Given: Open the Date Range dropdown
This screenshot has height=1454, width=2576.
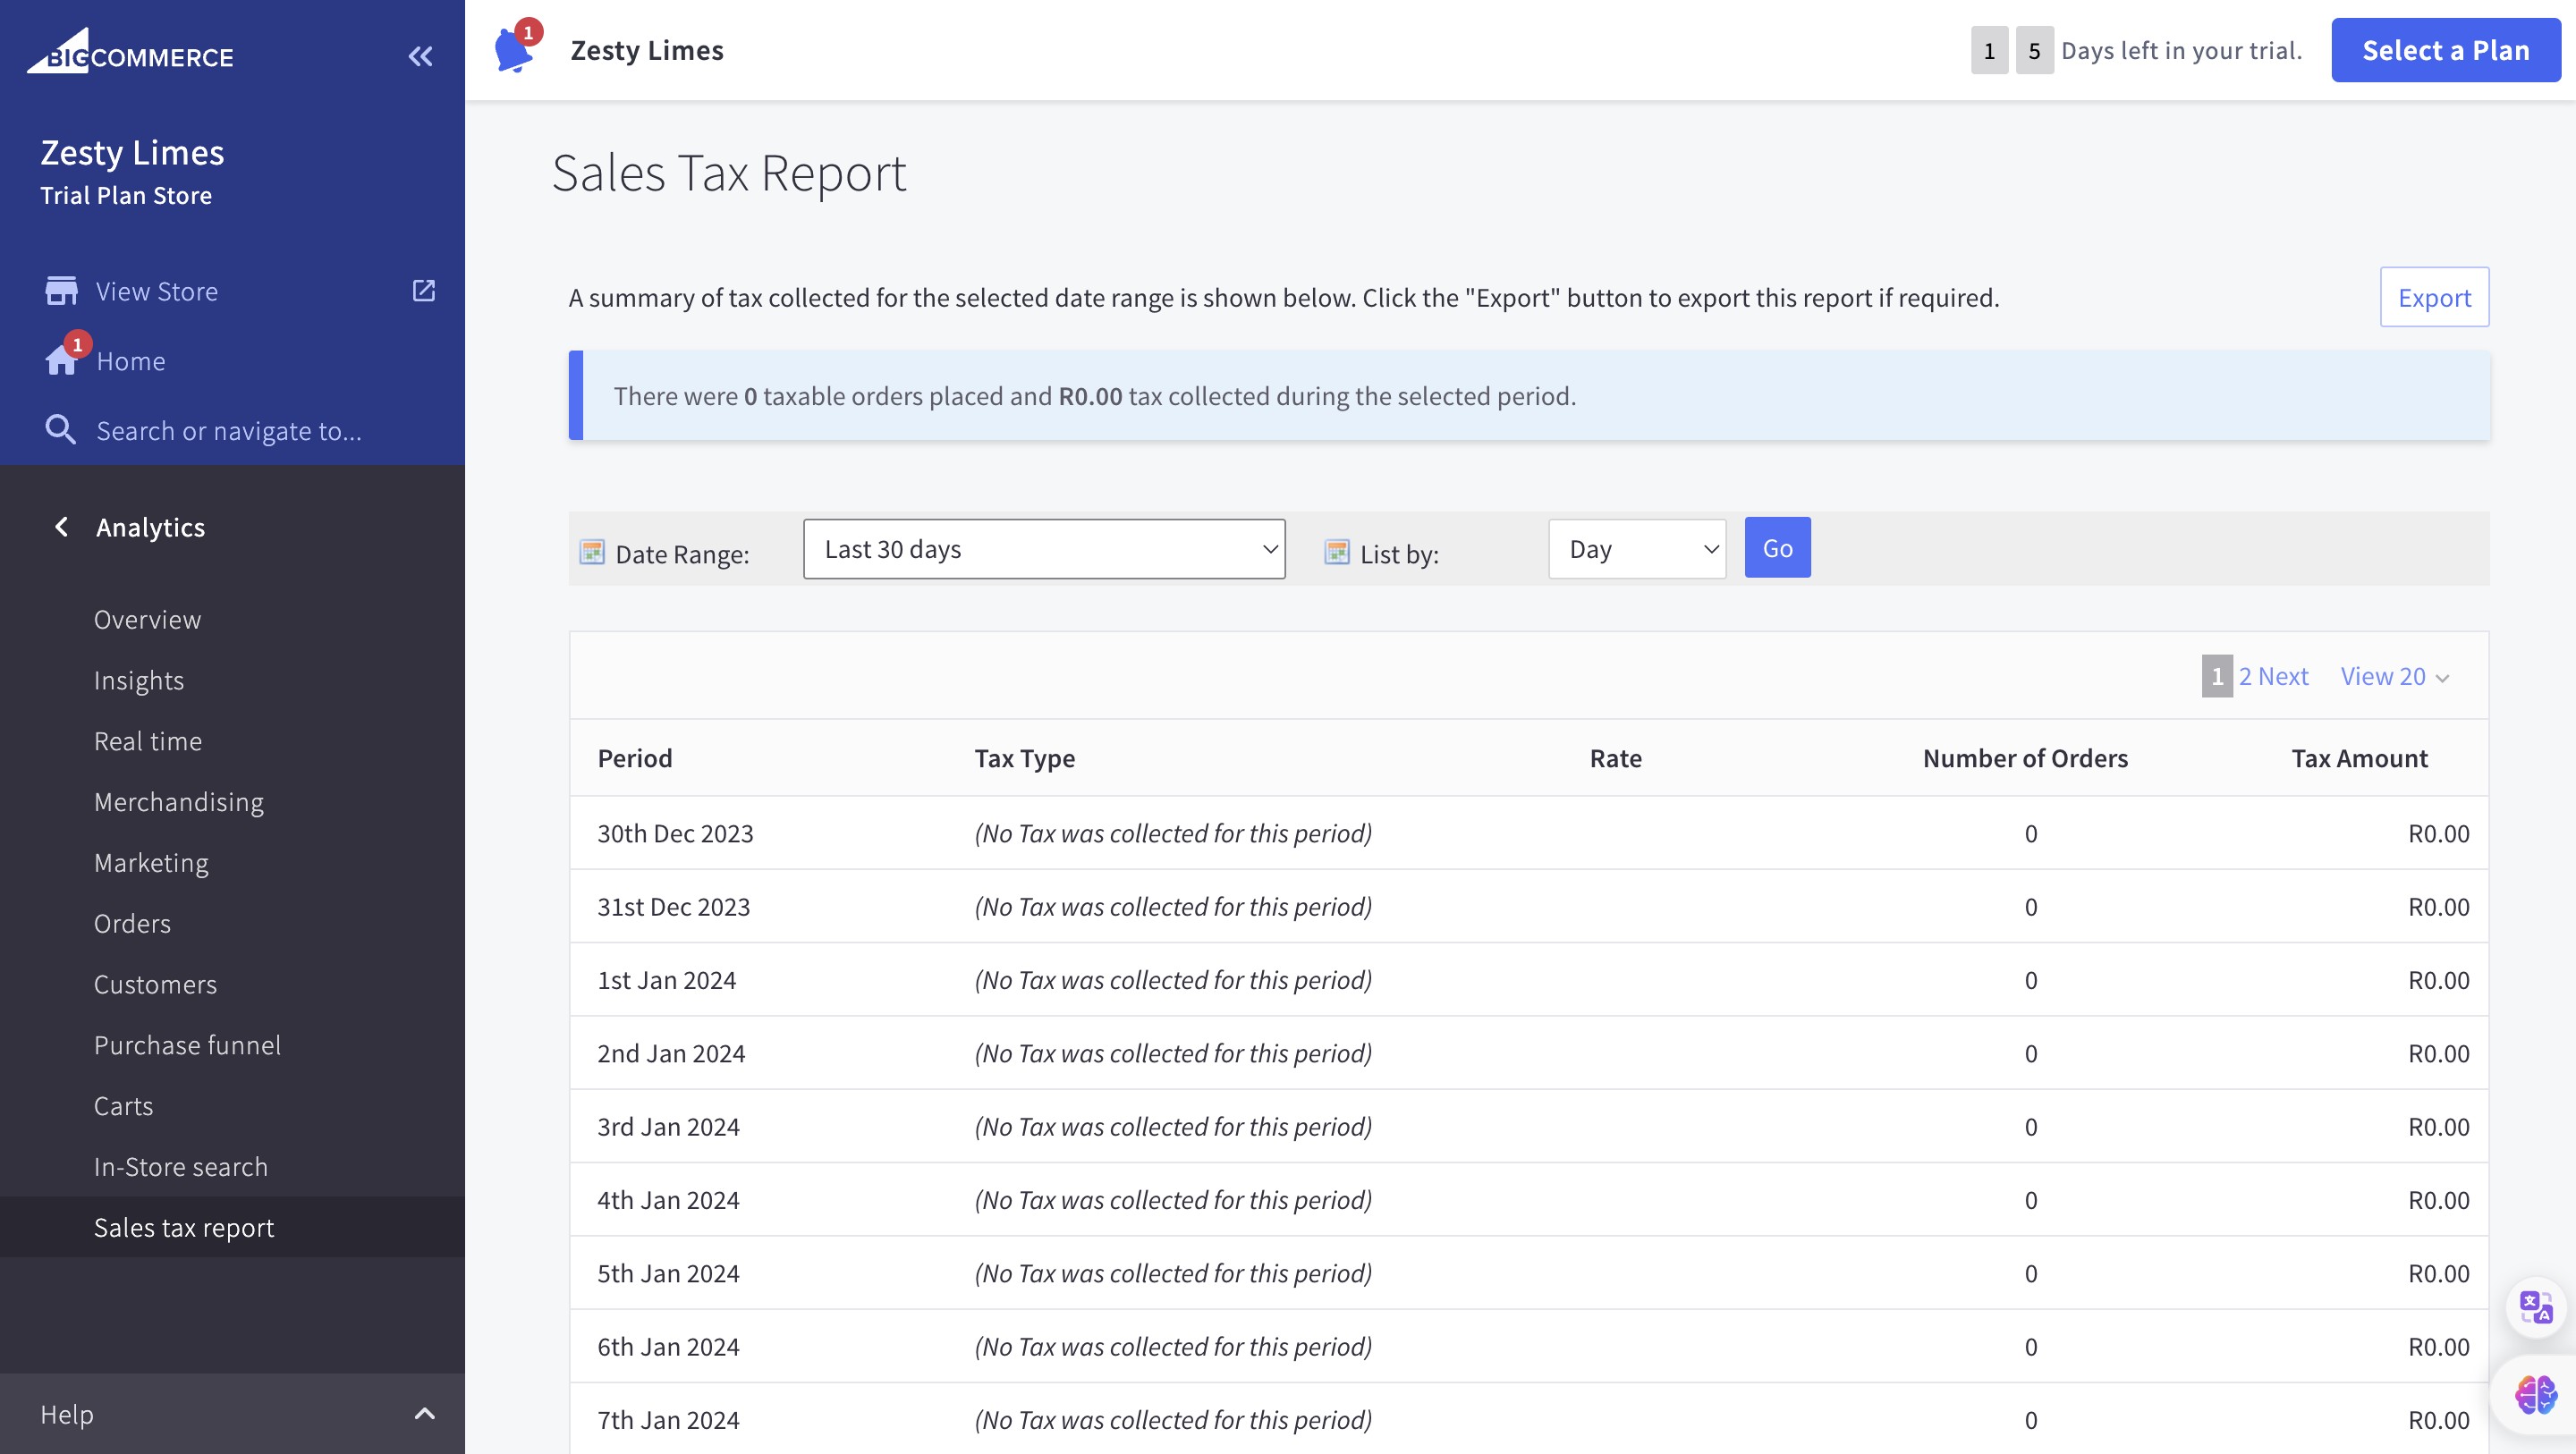Looking at the screenshot, I should point(1043,549).
